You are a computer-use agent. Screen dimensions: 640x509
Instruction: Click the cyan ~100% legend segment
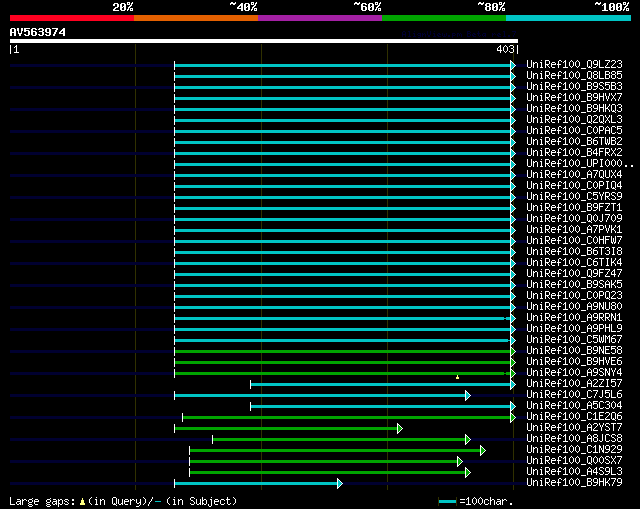point(569,18)
